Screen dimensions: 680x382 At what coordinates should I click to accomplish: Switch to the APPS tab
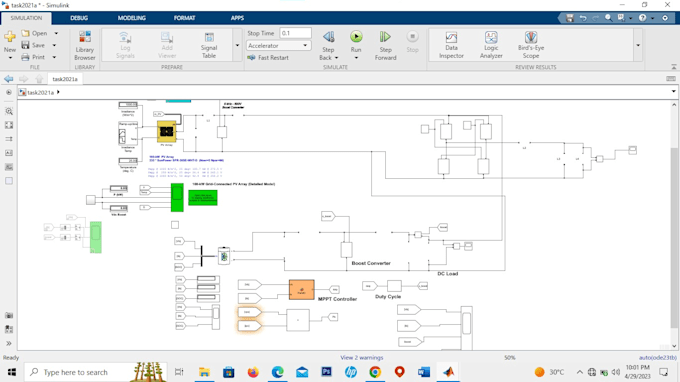[237, 18]
